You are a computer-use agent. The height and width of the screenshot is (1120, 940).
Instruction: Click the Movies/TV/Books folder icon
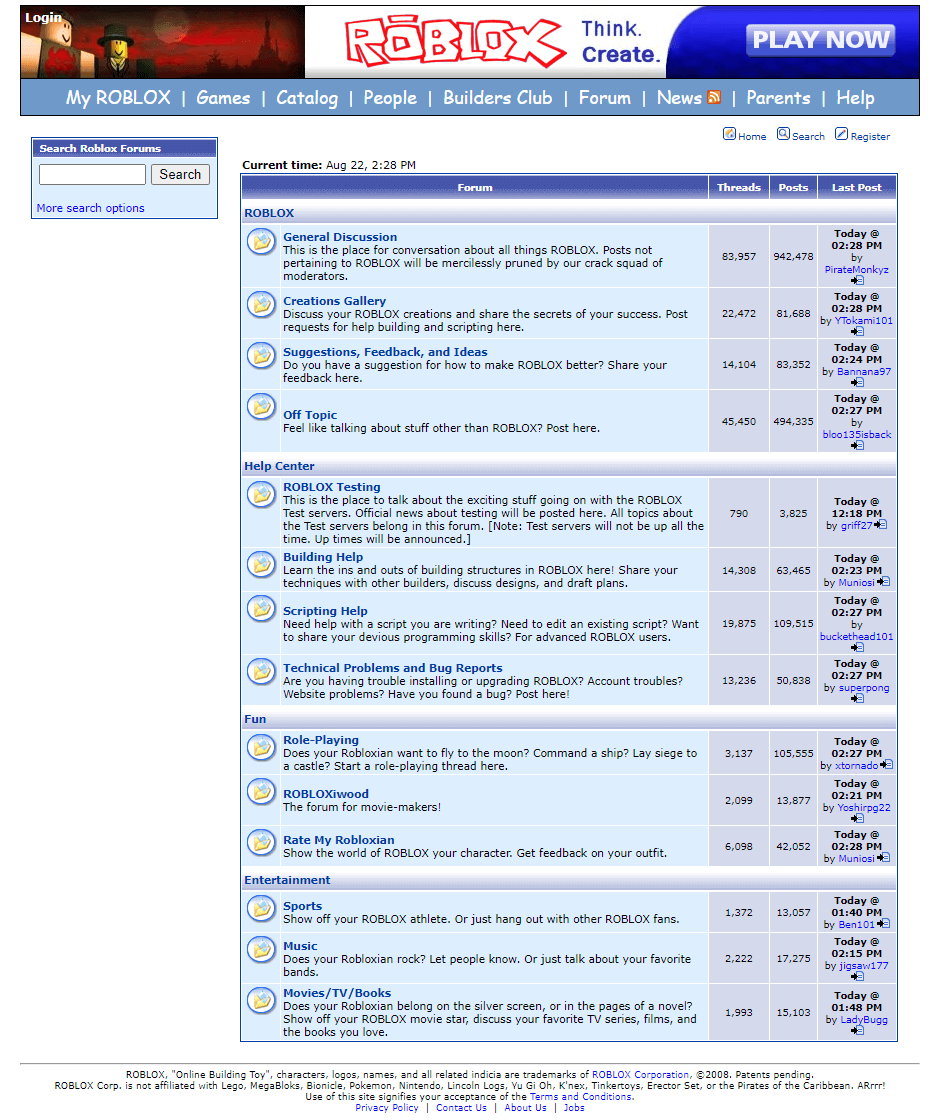(261, 1001)
